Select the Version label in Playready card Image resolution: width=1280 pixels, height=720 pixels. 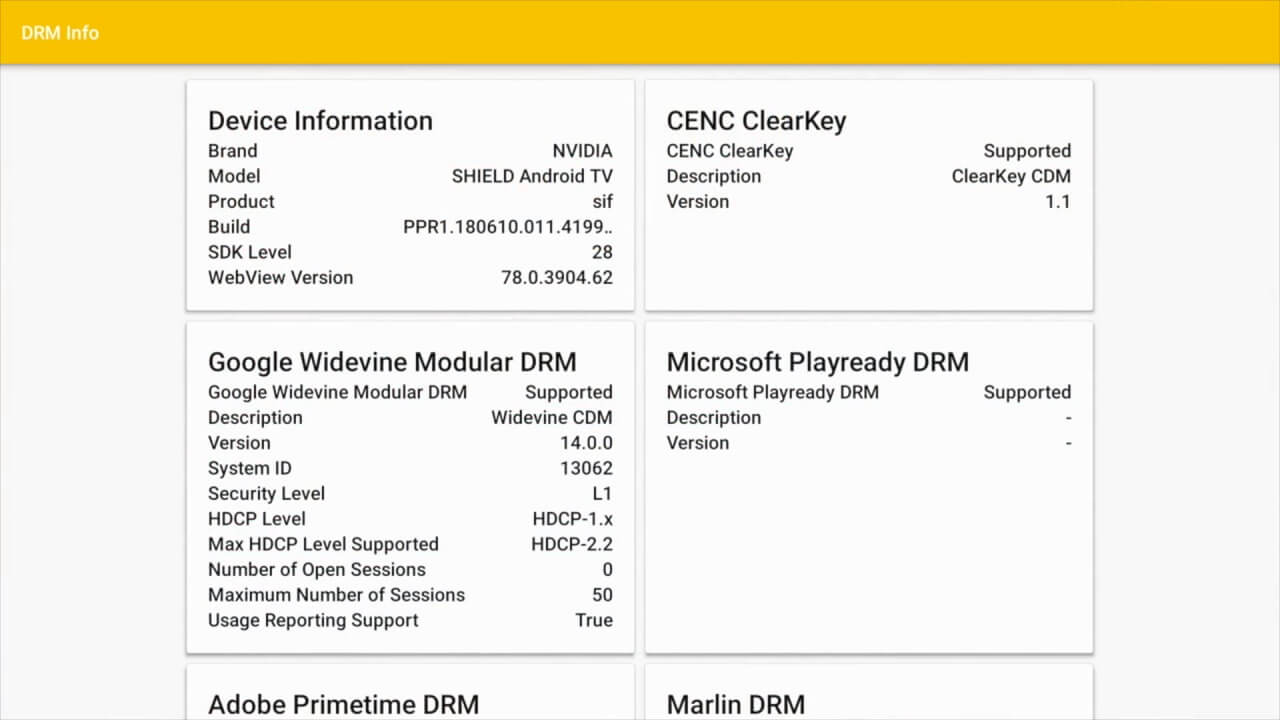(x=698, y=443)
